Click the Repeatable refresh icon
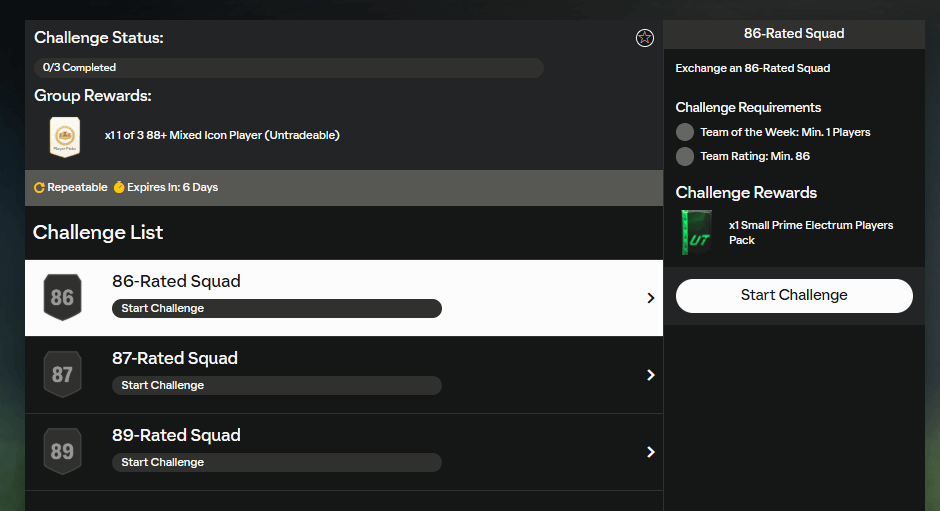The width and height of the screenshot is (940, 511). click(39, 188)
